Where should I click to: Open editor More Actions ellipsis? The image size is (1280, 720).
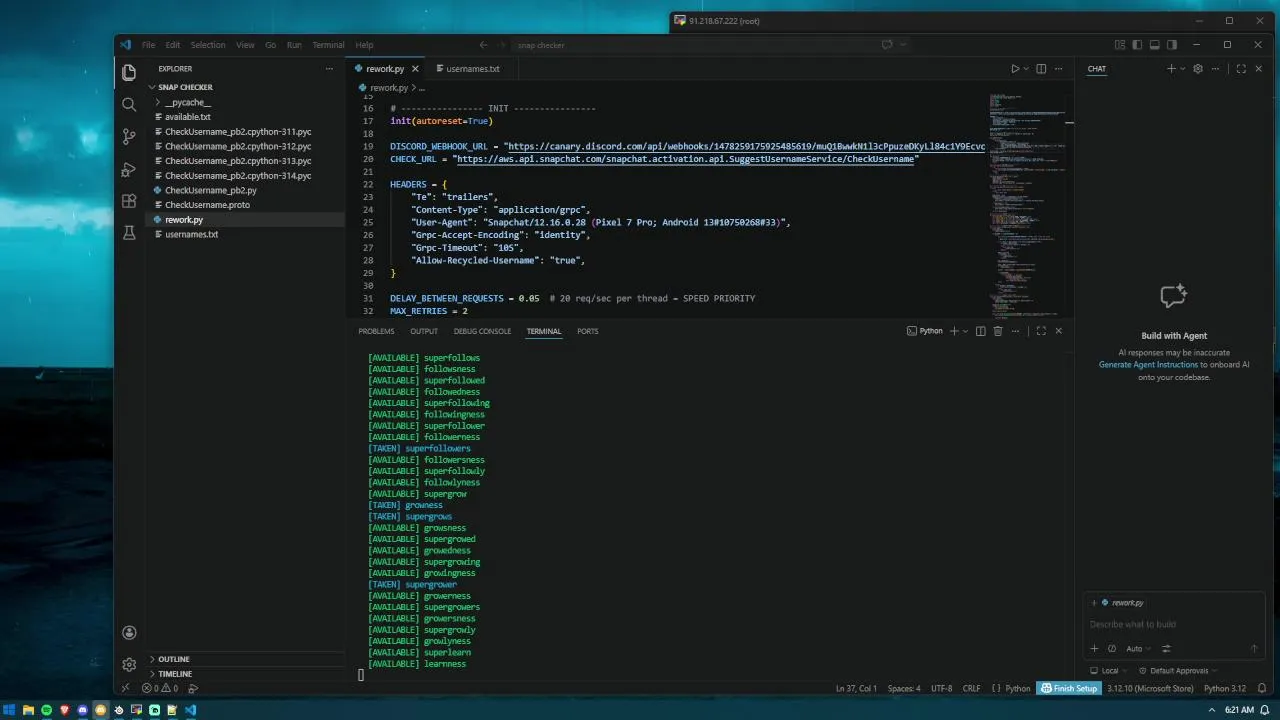click(1059, 69)
